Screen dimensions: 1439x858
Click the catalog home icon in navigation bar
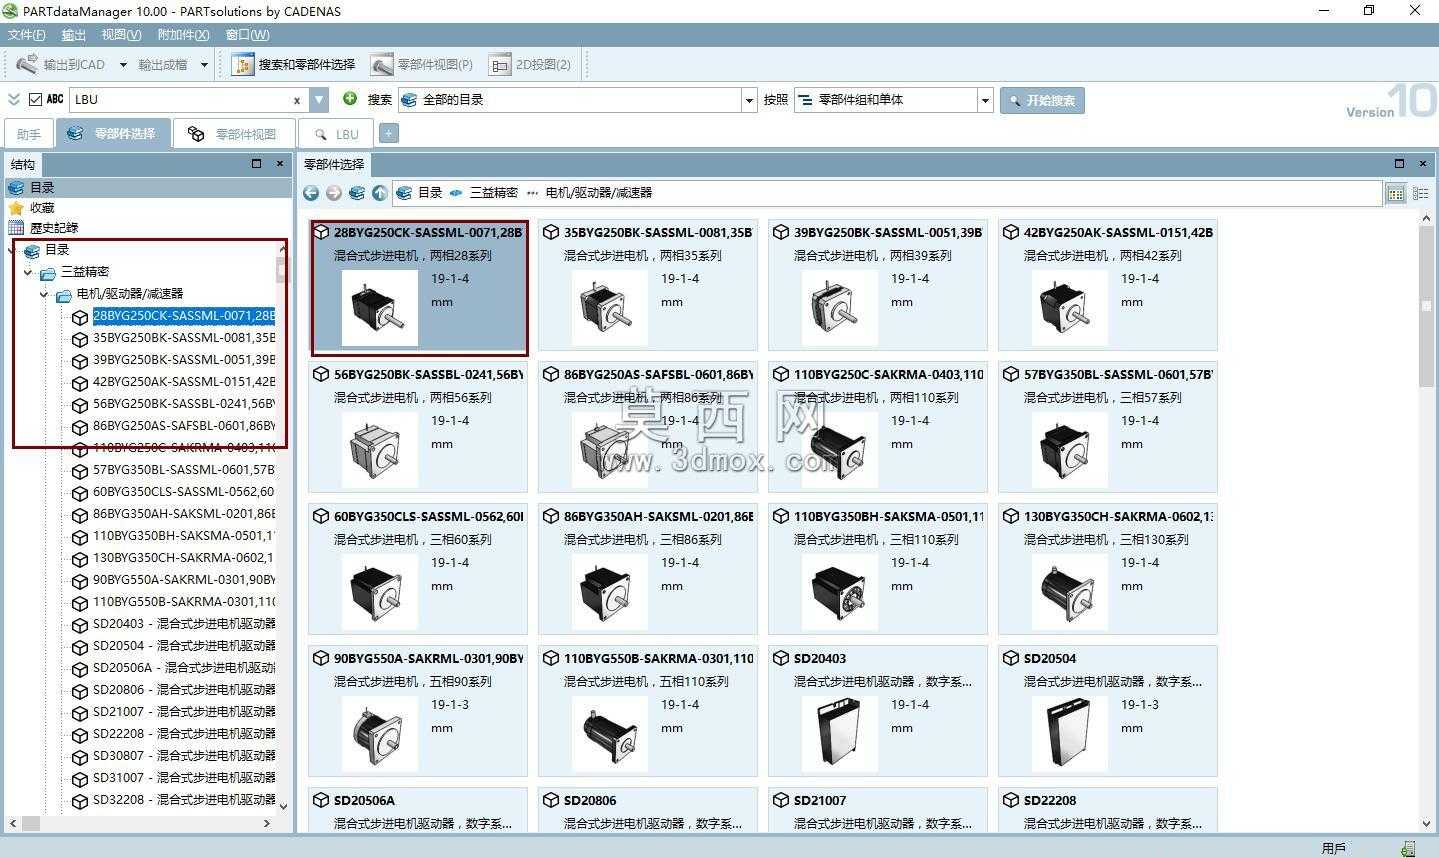pos(357,193)
